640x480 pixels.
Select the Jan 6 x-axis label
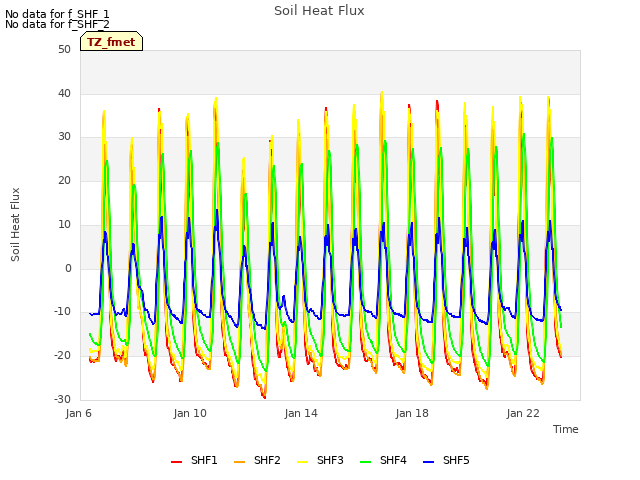tap(78, 413)
